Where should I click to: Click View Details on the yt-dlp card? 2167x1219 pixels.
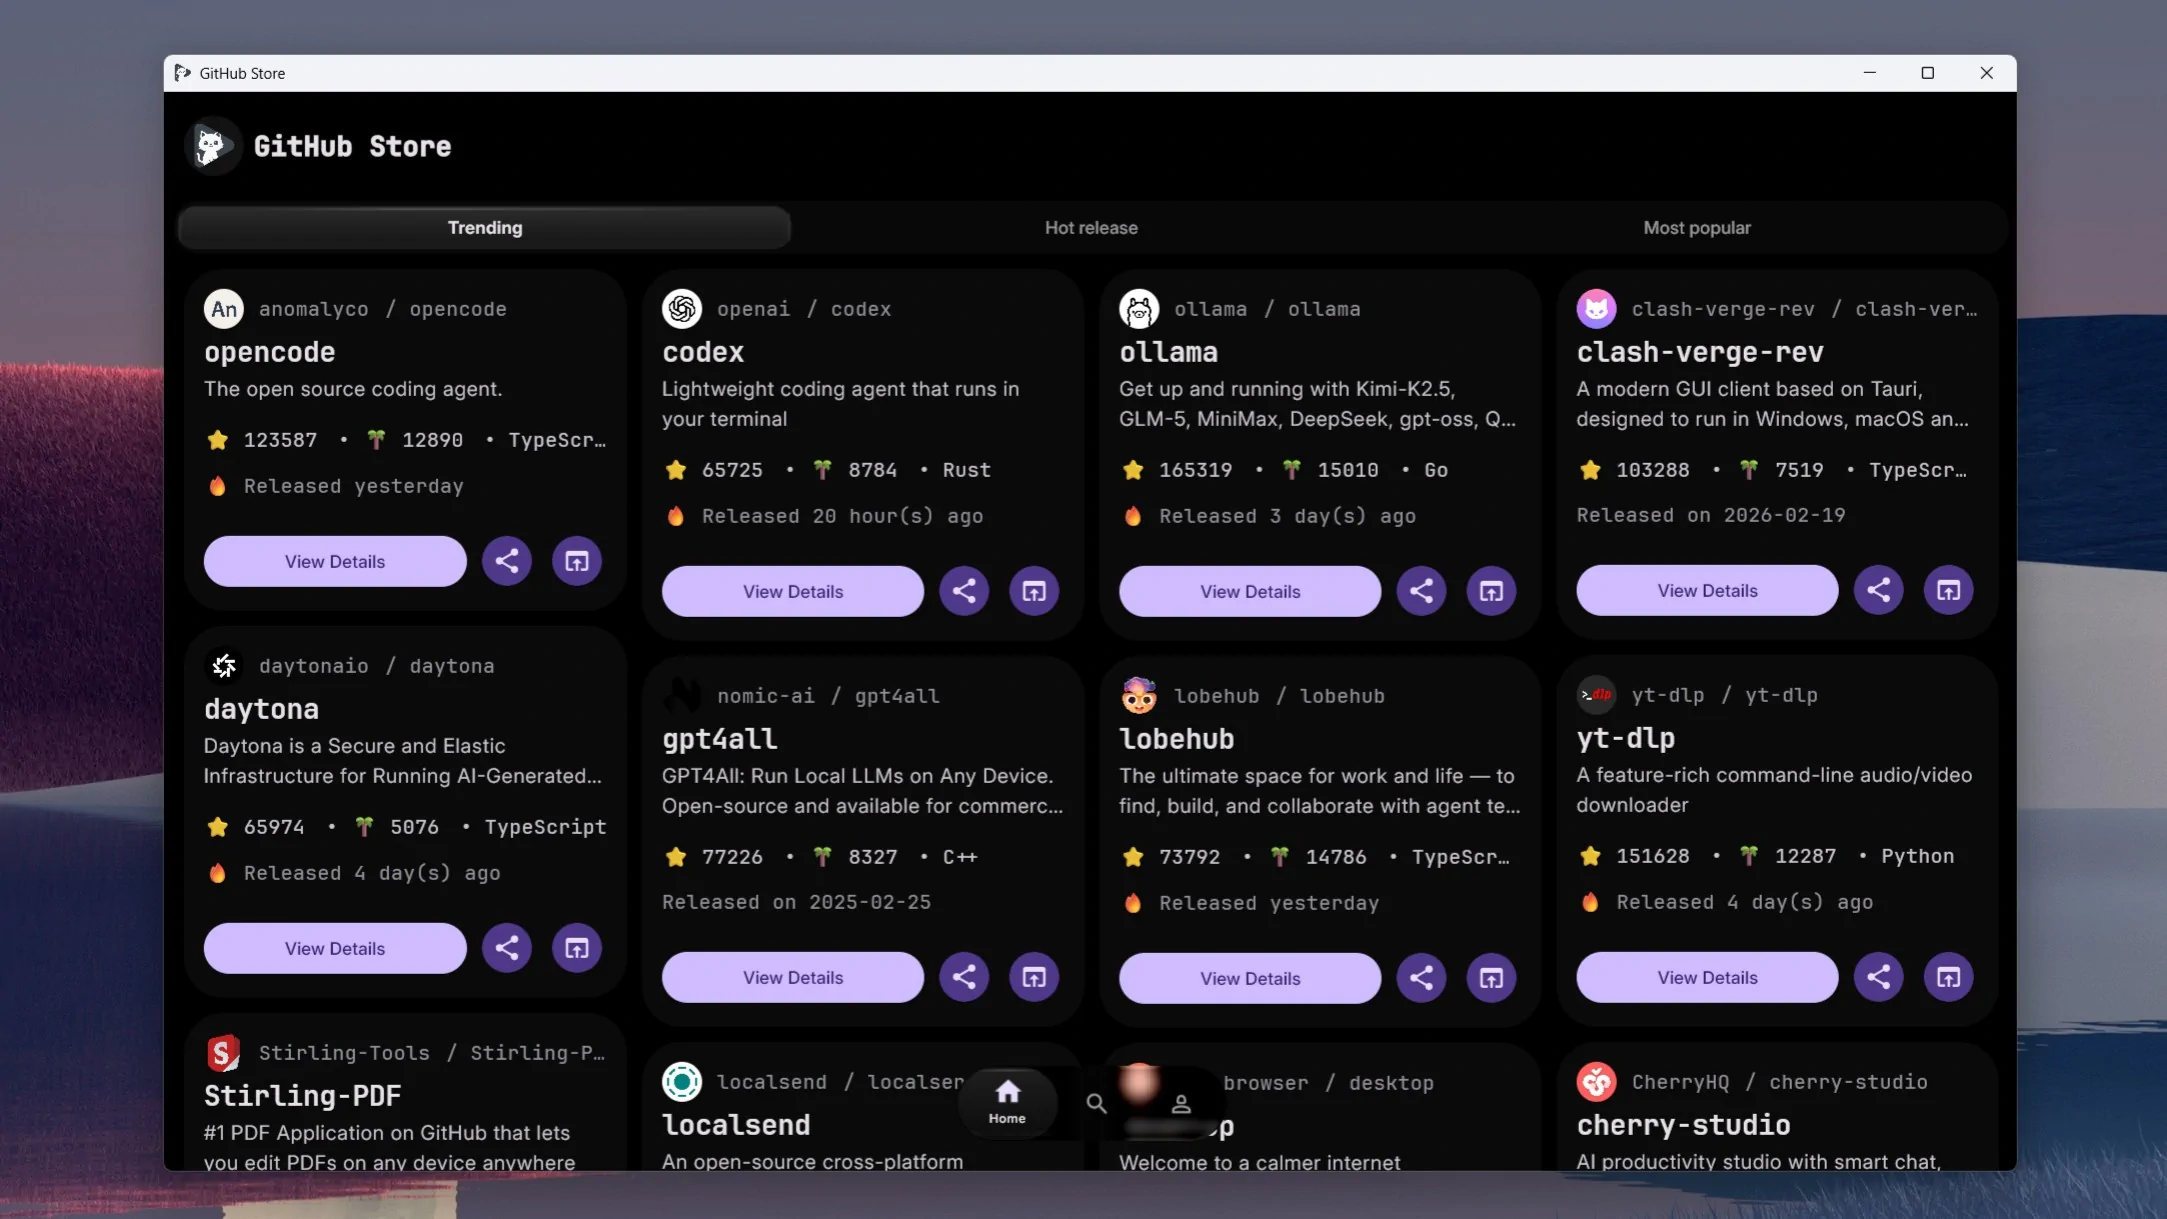(x=1706, y=977)
